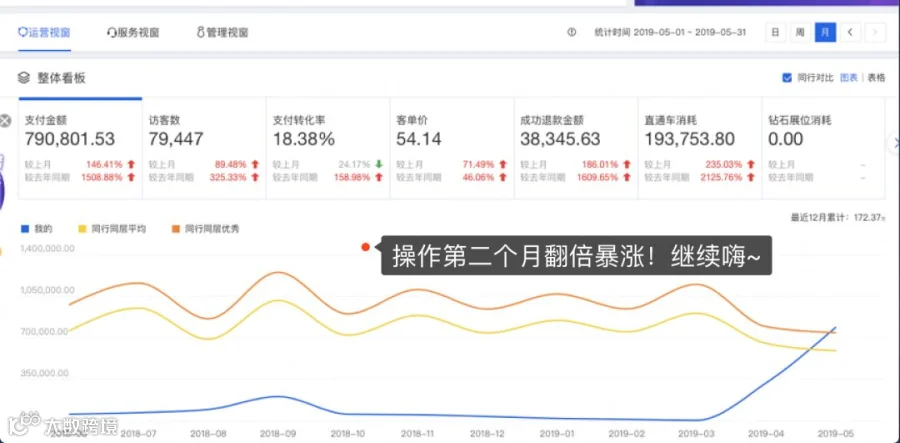Click the 2019-05 data point on blue line

[x=835, y=328]
